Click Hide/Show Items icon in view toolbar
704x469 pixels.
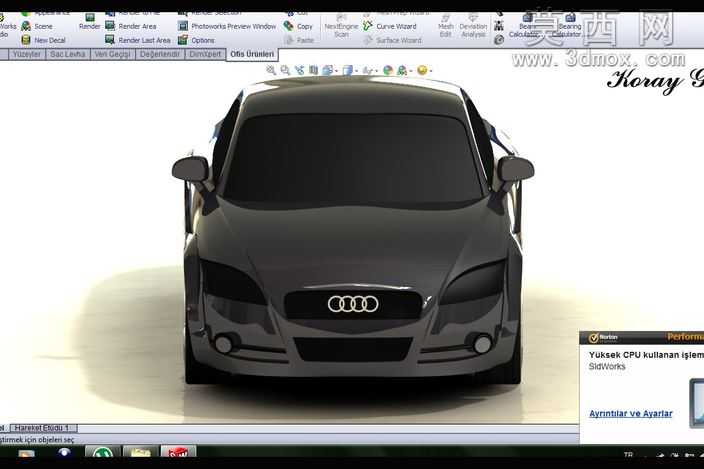tap(367, 70)
